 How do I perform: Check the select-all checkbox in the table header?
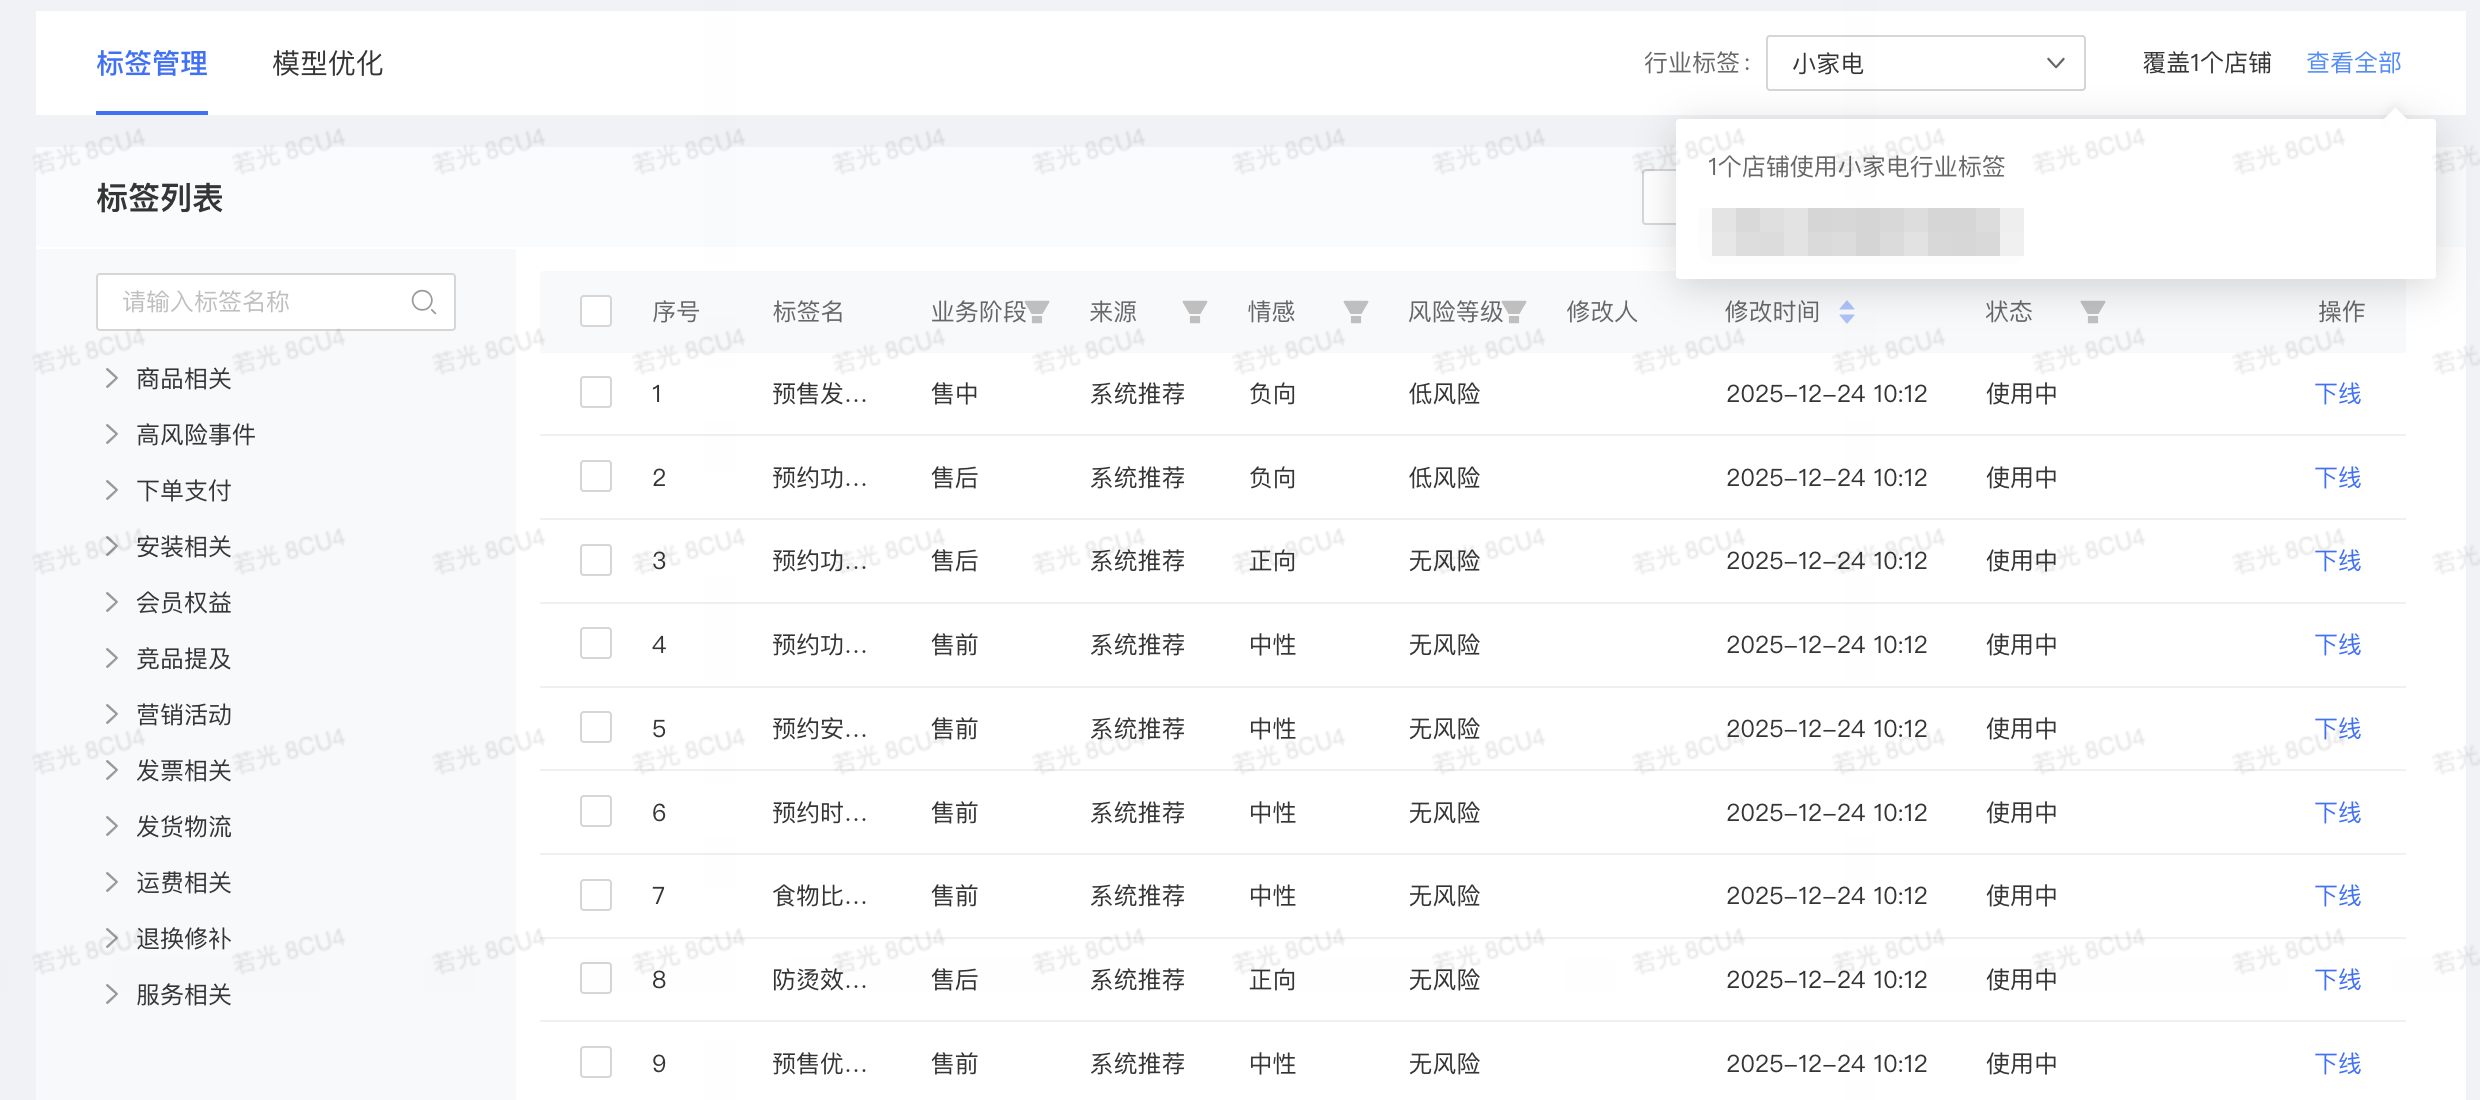tap(596, 311)
